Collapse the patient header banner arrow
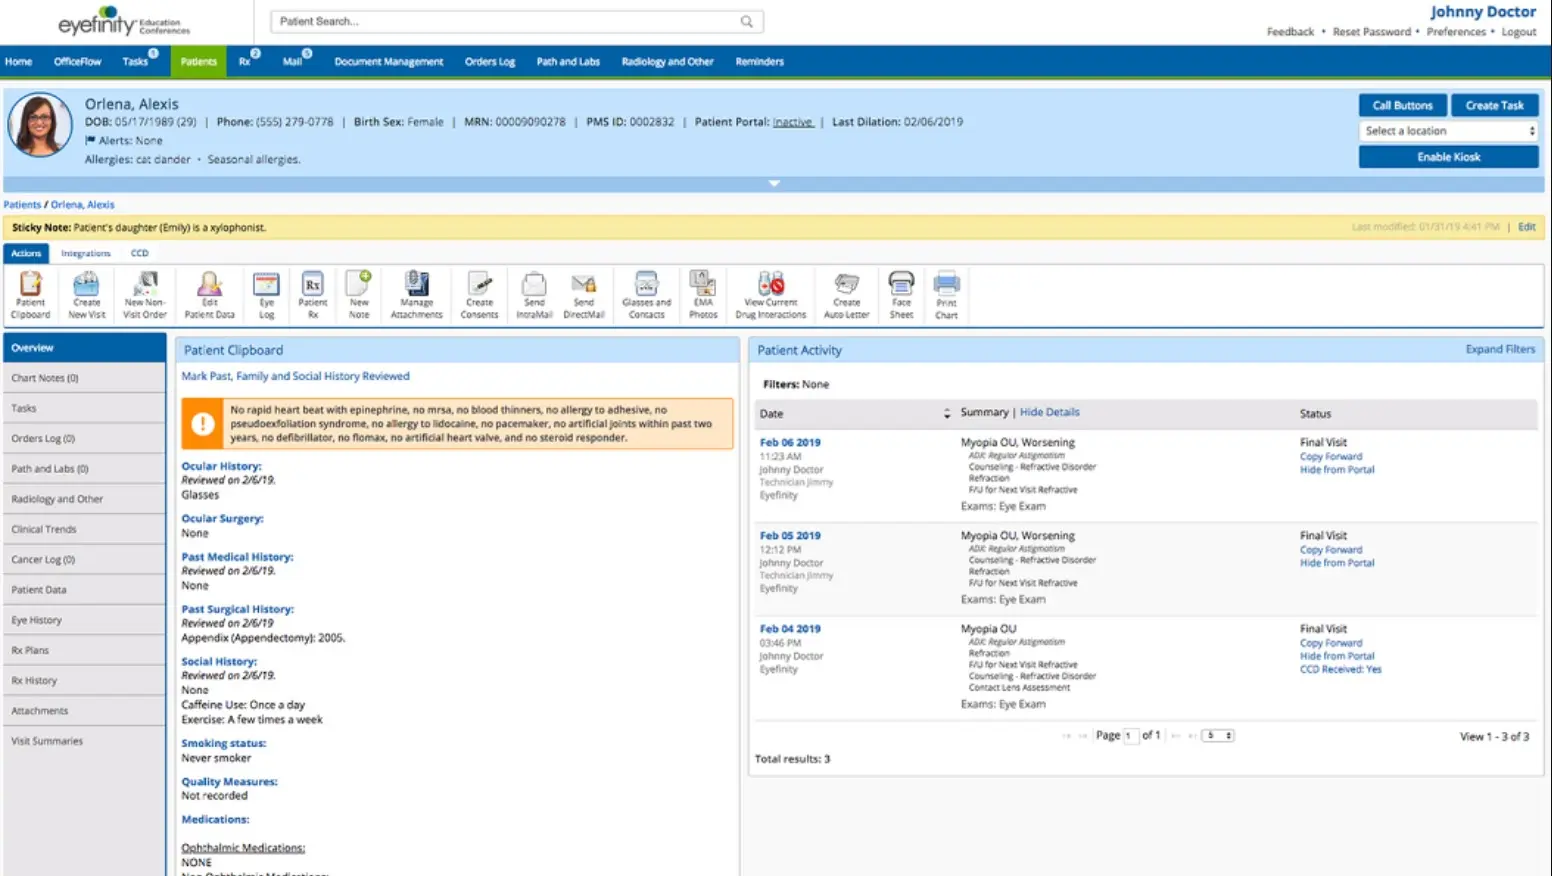The height and width of the screenshot is (876, 1552). (x=774, y=184)
